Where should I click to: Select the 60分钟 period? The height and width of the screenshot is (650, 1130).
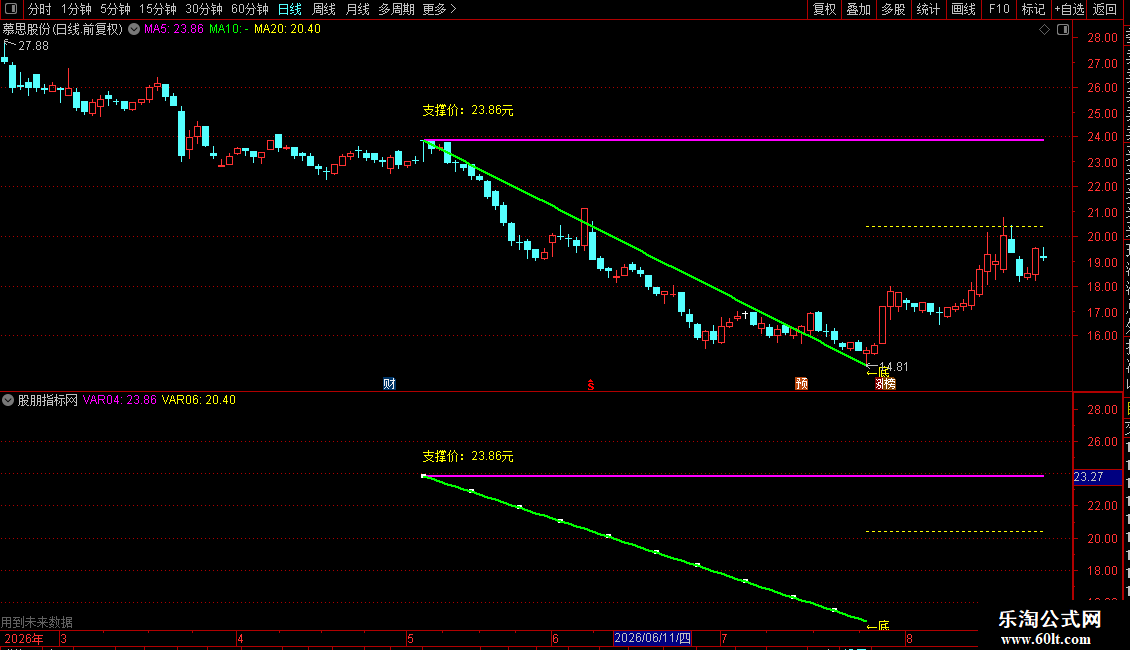(250, 9)
